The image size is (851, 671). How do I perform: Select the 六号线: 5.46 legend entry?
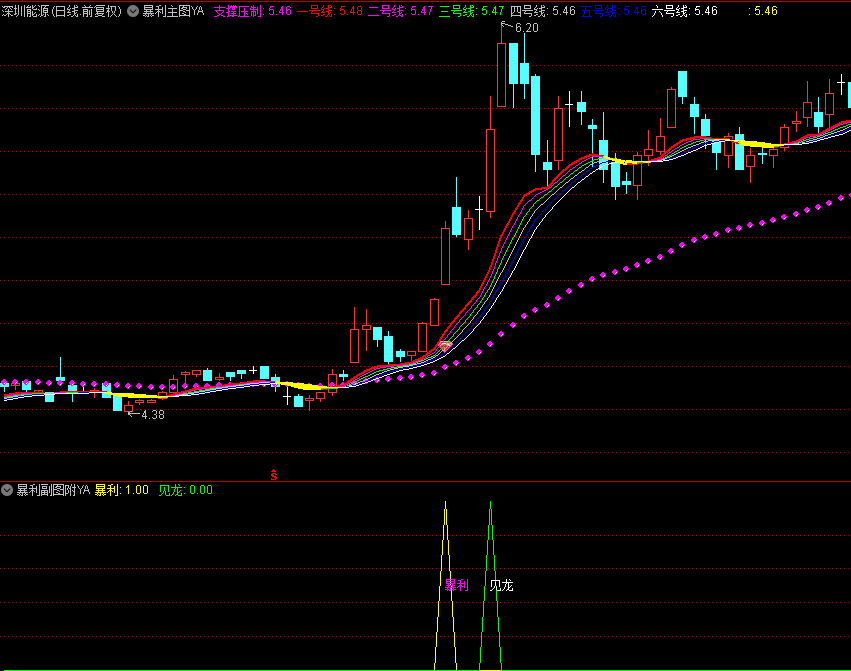click(x=684, y=11)
